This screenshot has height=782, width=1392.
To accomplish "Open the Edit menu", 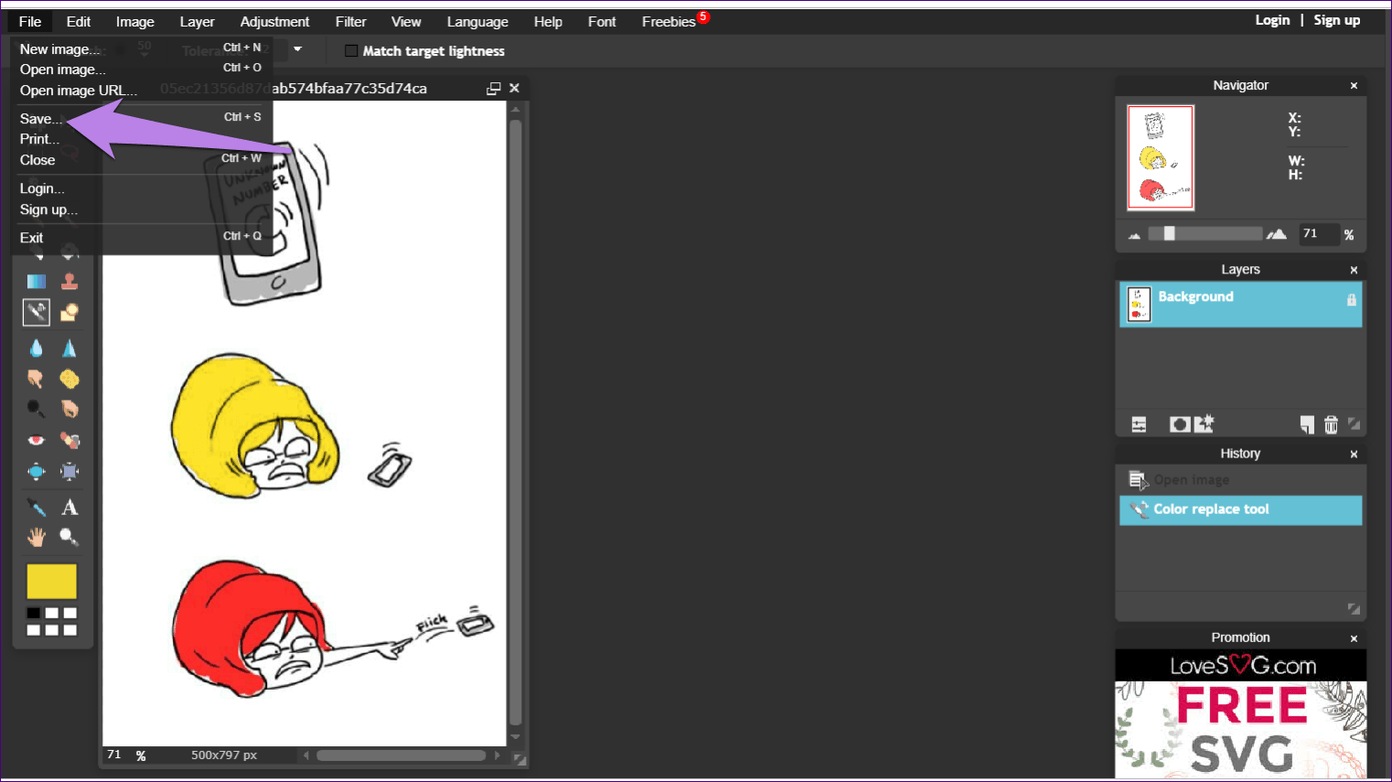I will pos(78,21).
